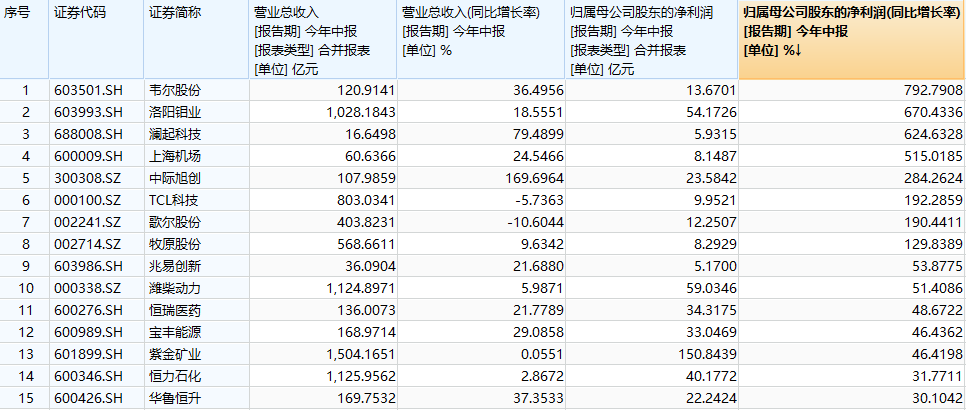Click stock name 华鲁恒升
This screenshot has width=966, height=410.
click(x=175, y=399)
